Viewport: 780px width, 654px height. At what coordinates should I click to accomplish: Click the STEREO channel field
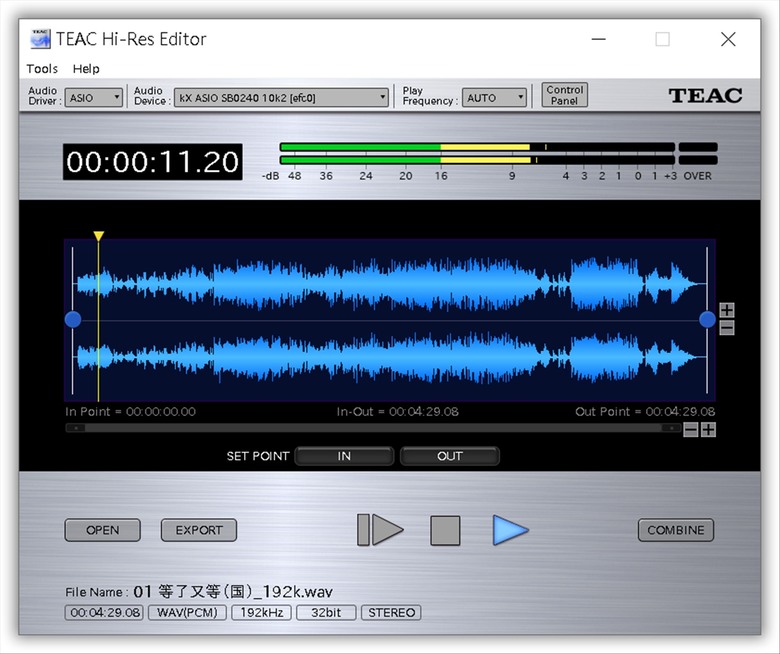point(391,612)
